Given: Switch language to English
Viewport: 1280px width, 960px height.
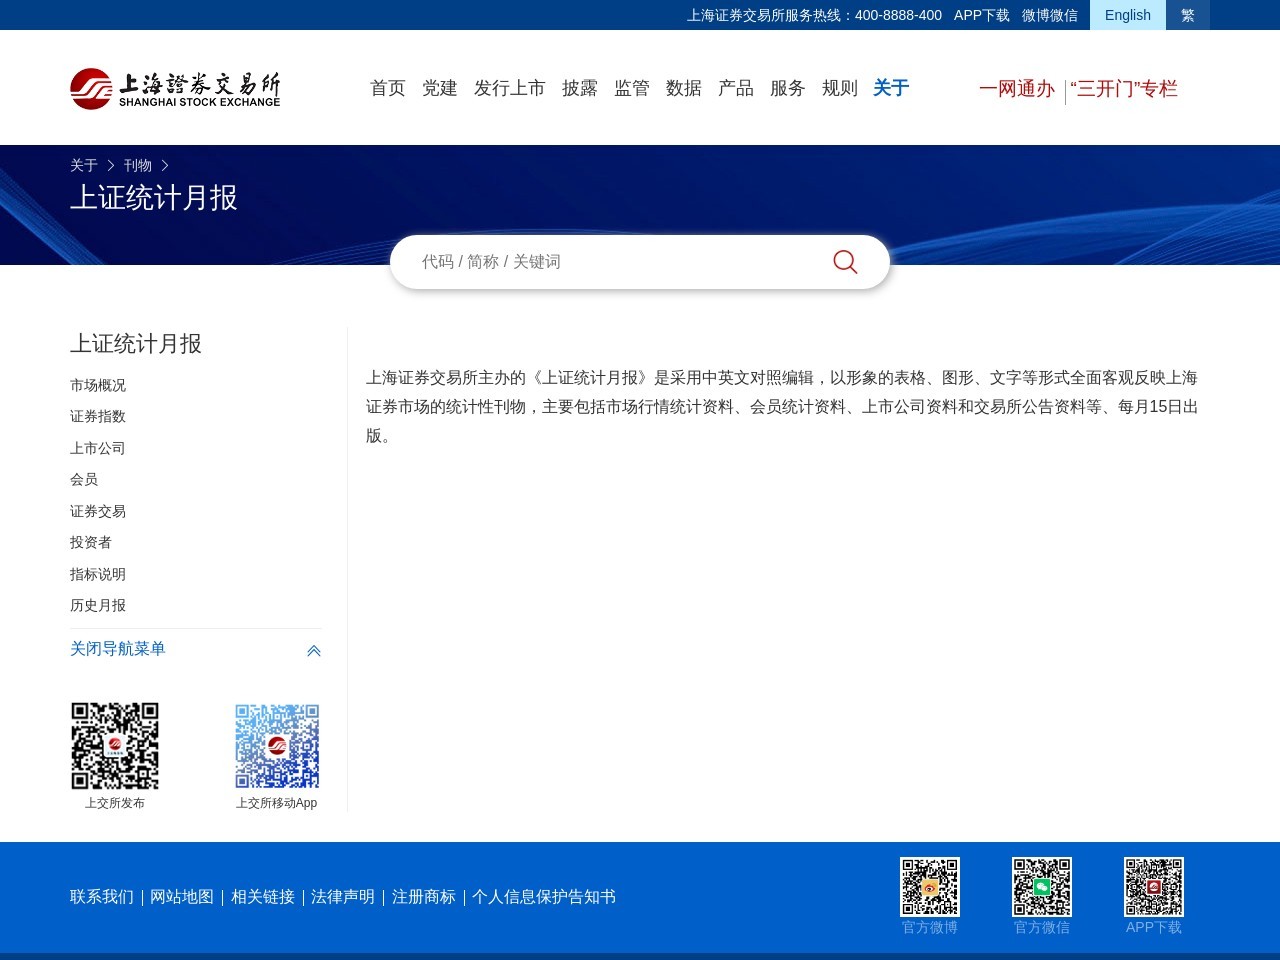Looking at the screenshot, I should click(1128, 15).
